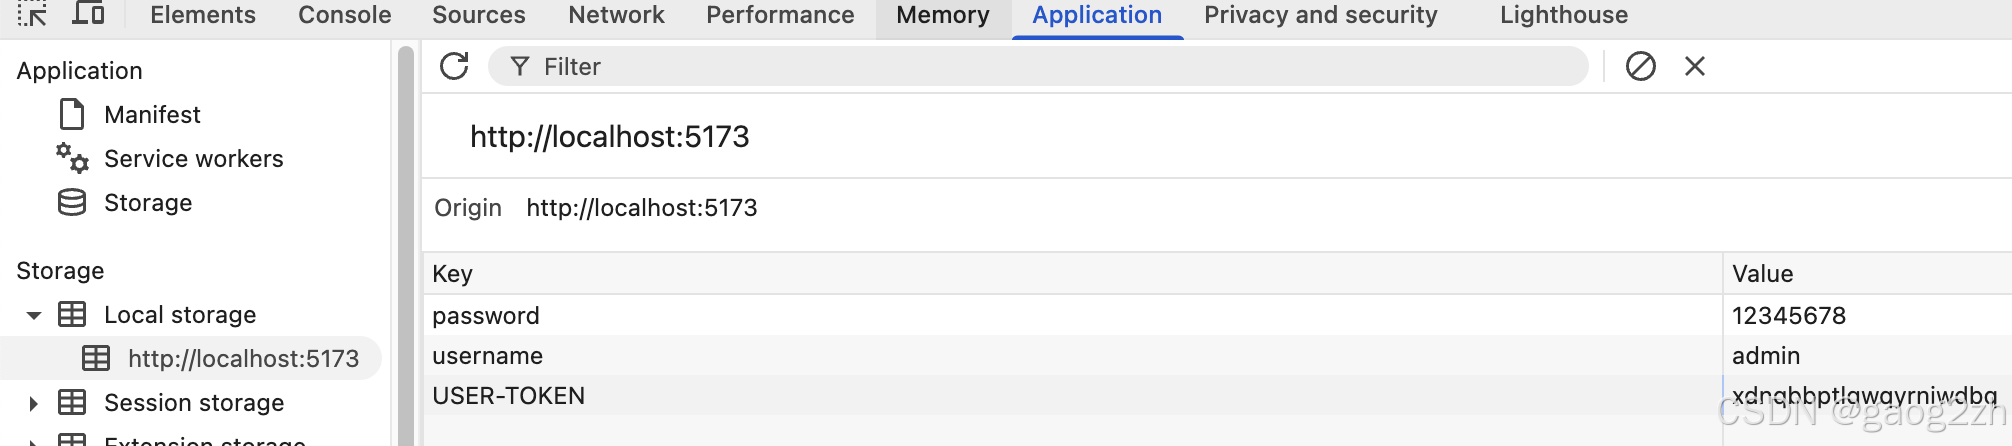Screen dimensions: 2012x446
Task: Delete selected entry with X icon
Action: pyautogui.click(x=1695, y=67)
